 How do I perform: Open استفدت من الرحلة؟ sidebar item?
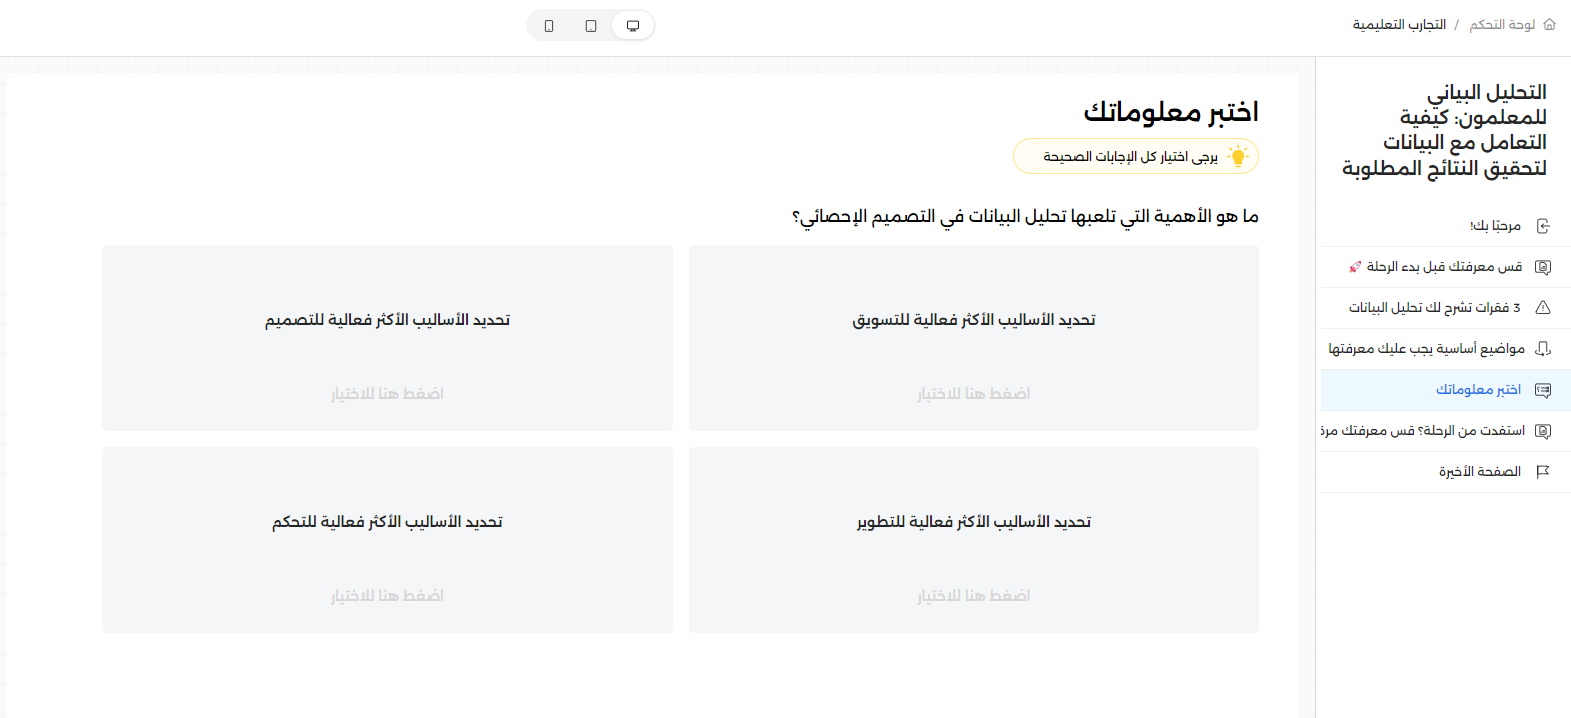click(x=1446, y=431)
